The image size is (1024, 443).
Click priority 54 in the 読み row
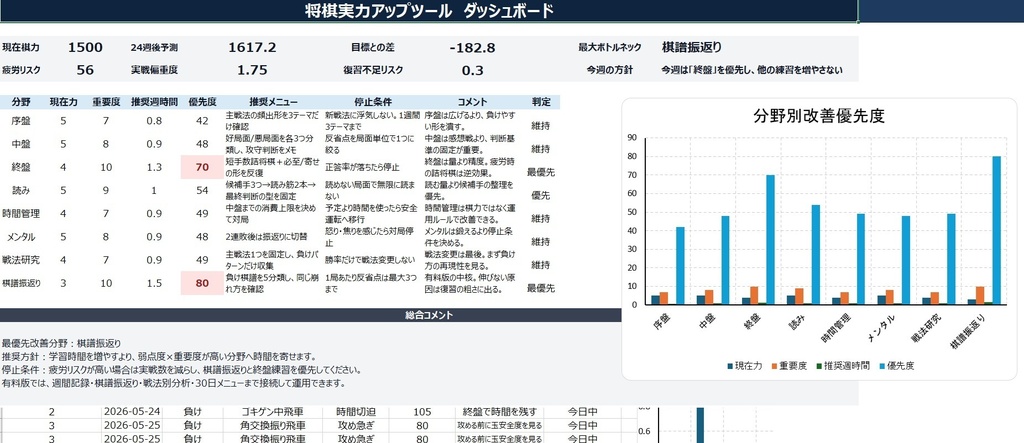[202, 190]
